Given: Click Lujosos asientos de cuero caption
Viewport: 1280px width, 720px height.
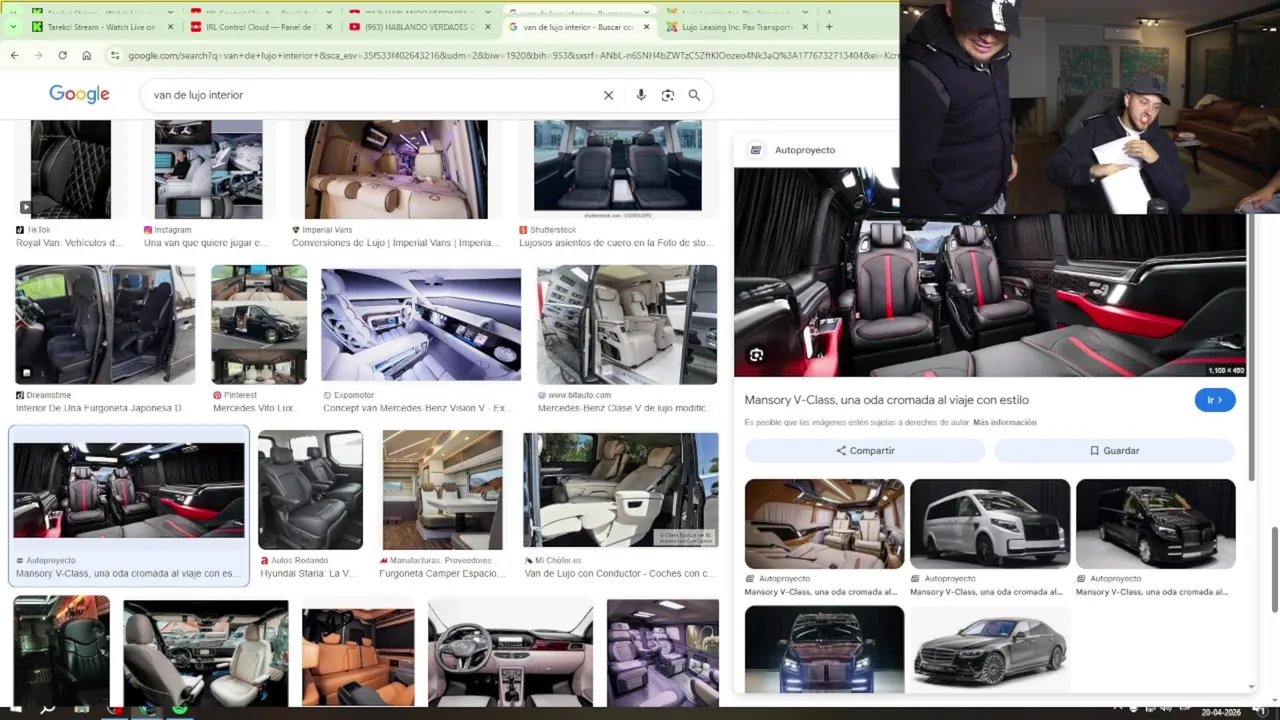Looking at the screenshot, I should 617,243.
